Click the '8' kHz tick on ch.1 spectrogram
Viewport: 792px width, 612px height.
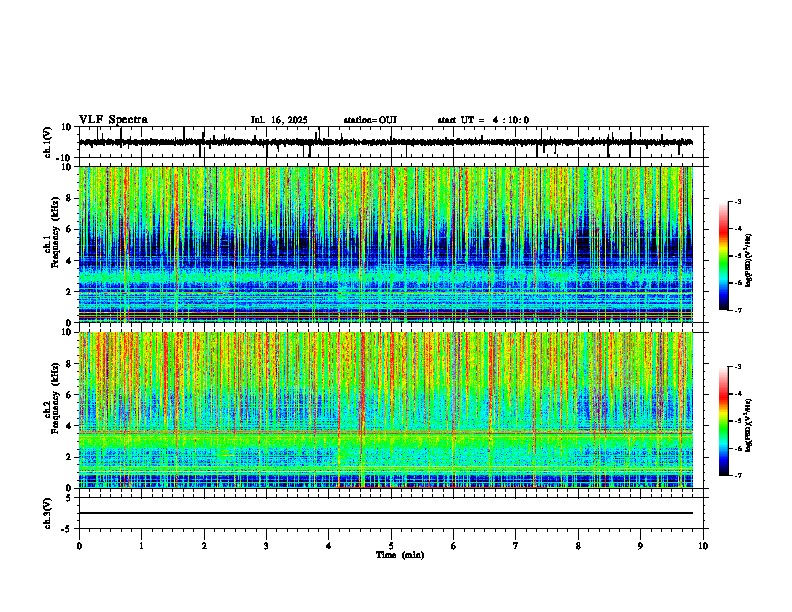tap(69, 198)
